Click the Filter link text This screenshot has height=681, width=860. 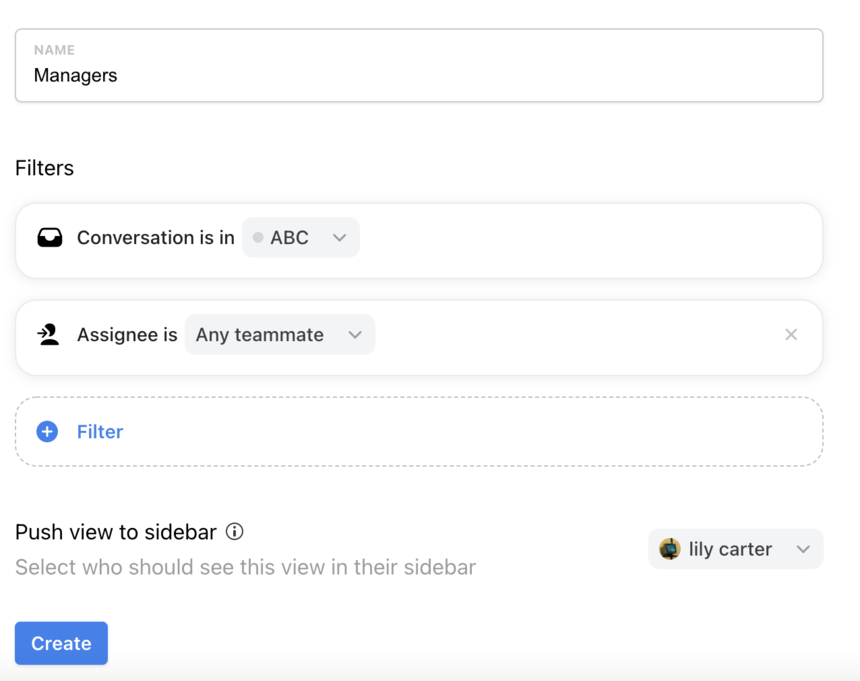coord(100,432)
